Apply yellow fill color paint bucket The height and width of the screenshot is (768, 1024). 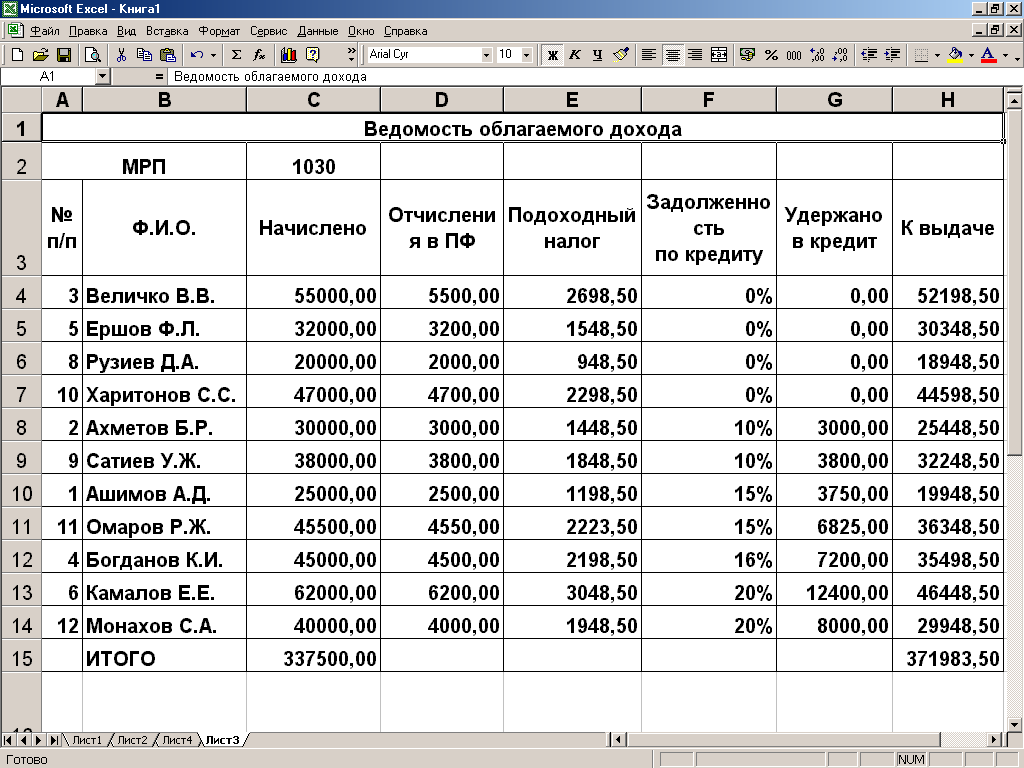[955, 55]
